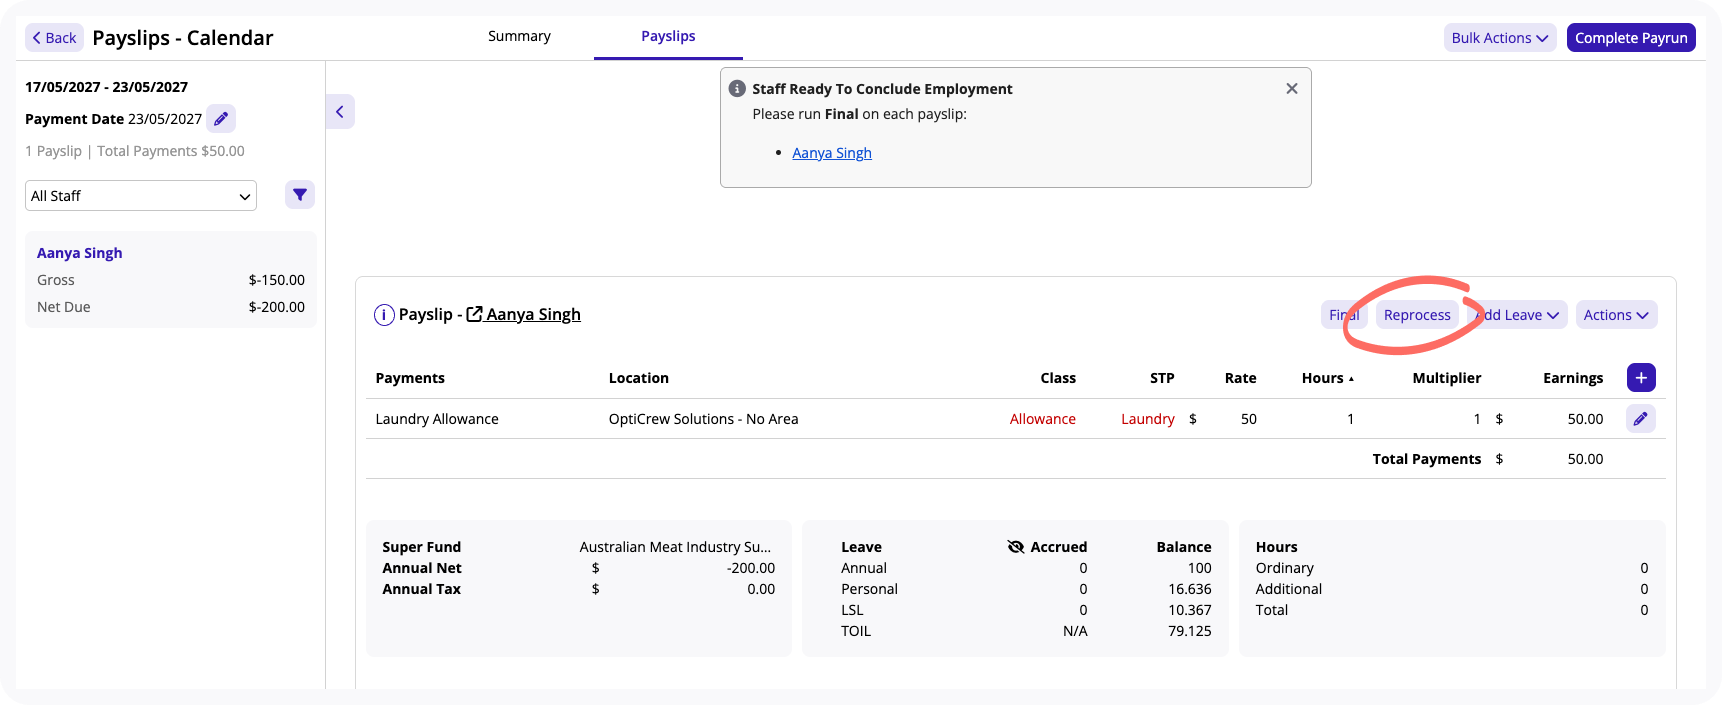The width and height of the screenshot is (1722, 705).
Task: Go back using the Back button
Action: click(54, 38)
